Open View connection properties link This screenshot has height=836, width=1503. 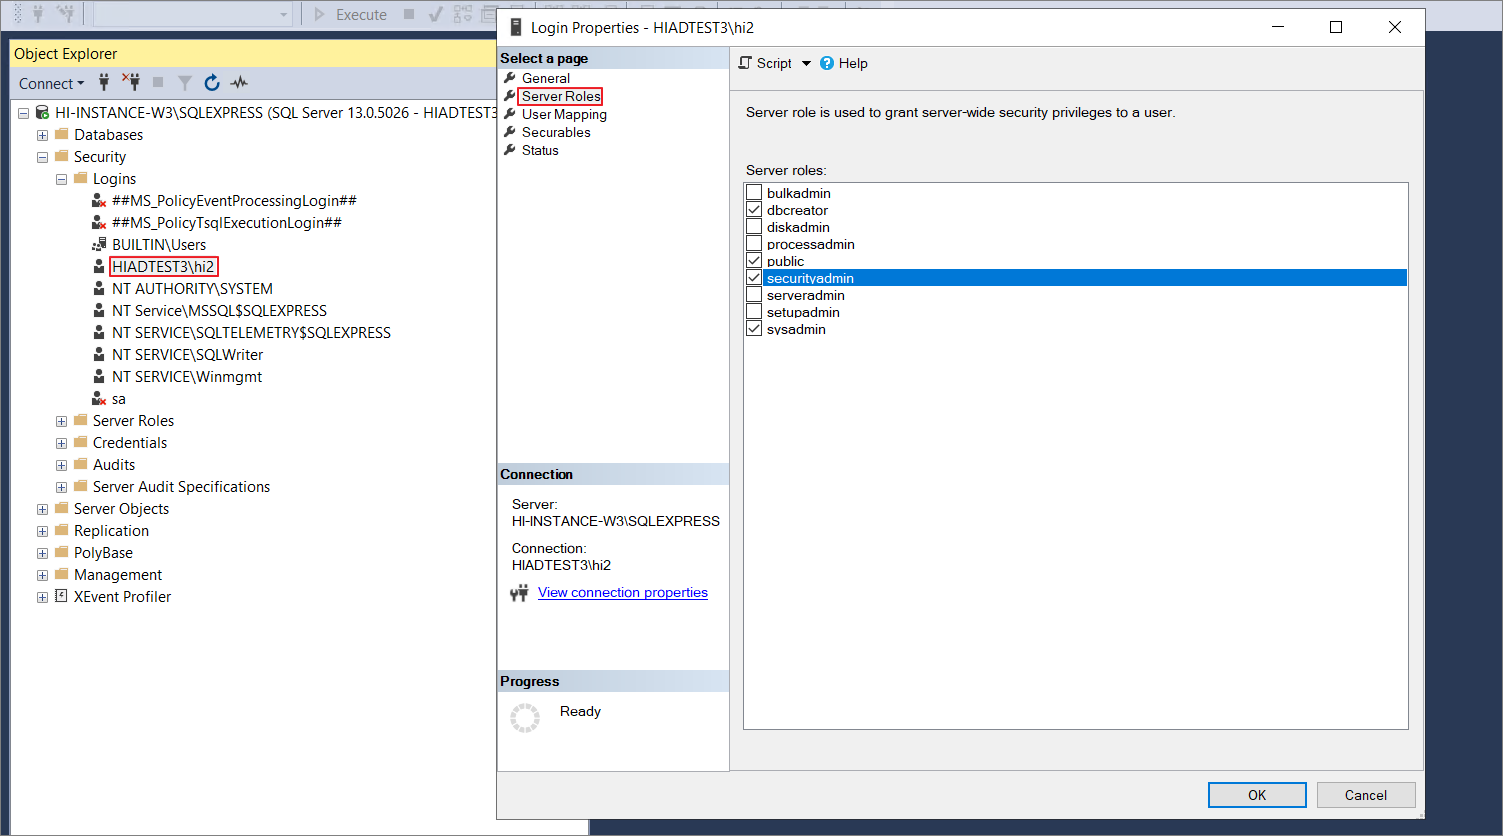[x=622, y=593]
